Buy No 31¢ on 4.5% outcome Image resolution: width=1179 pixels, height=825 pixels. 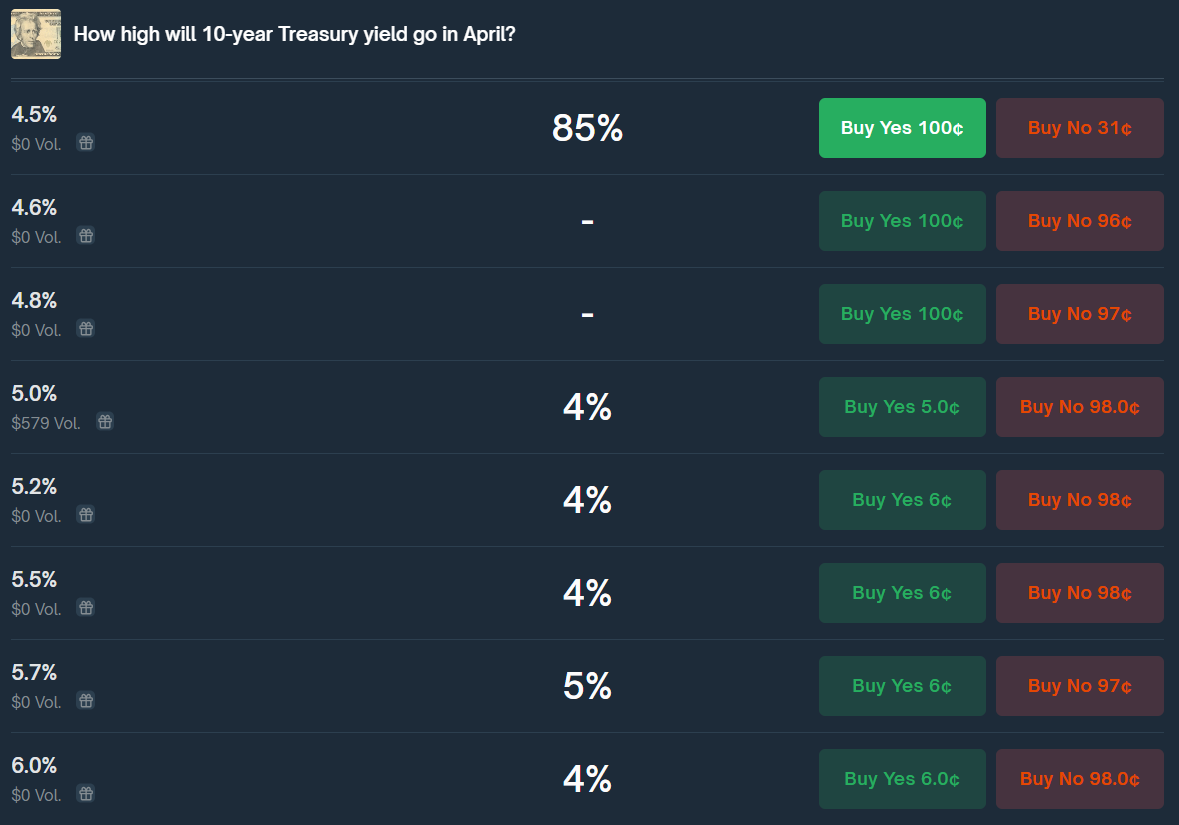(x=1080, y=128)
